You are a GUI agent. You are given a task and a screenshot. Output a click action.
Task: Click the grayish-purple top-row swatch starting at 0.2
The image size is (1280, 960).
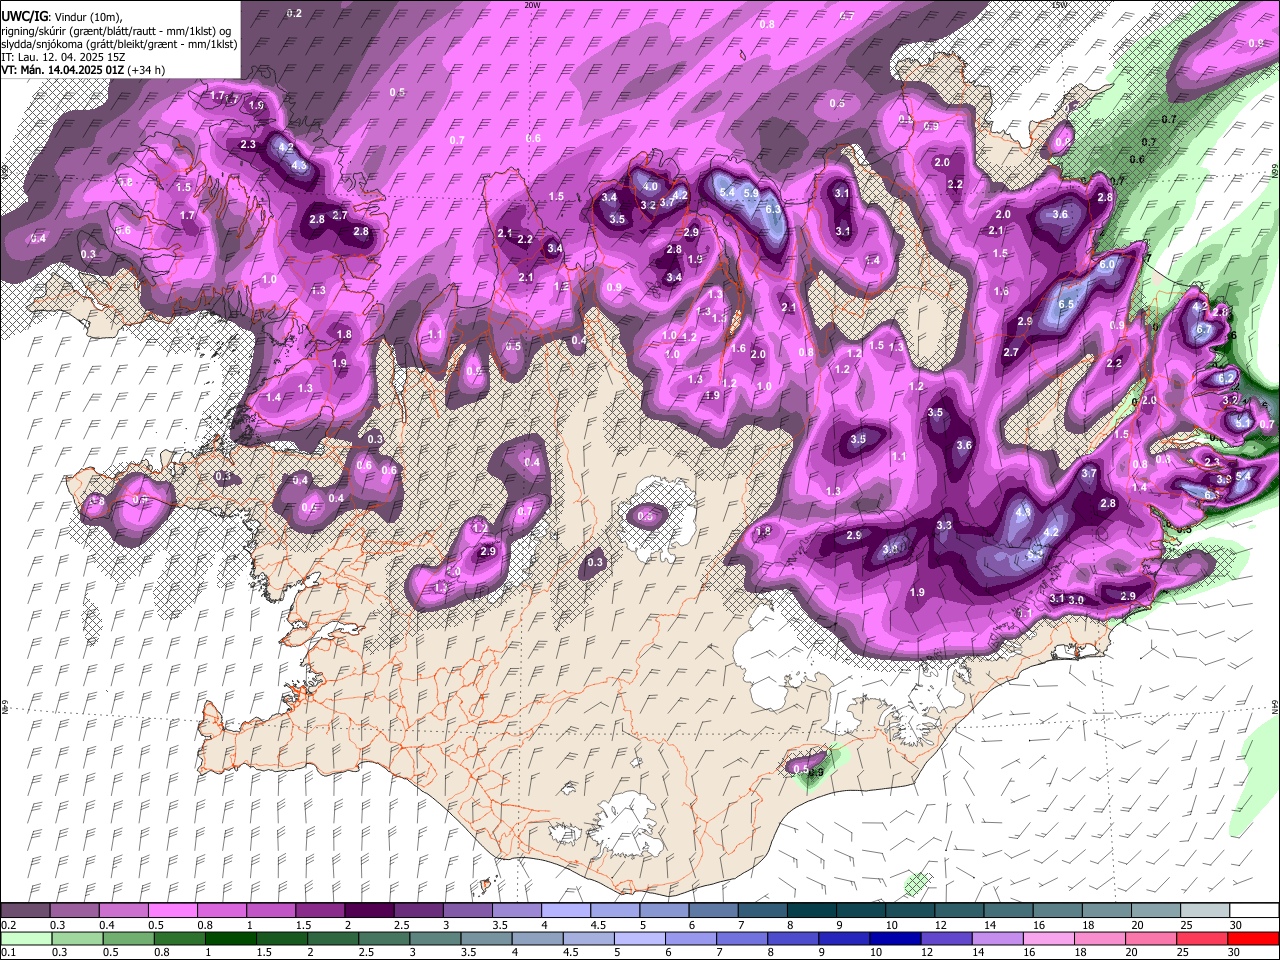[x=26, y=911]
